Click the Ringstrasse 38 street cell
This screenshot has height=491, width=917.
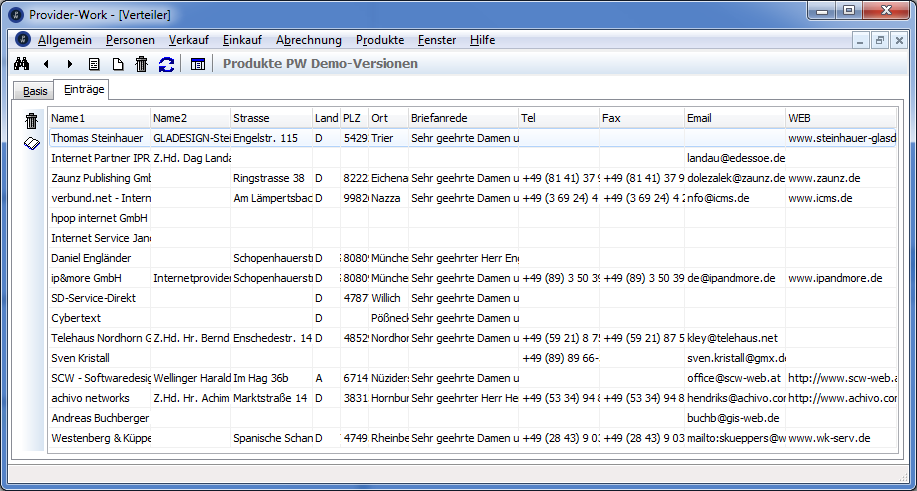coord(271,178)
